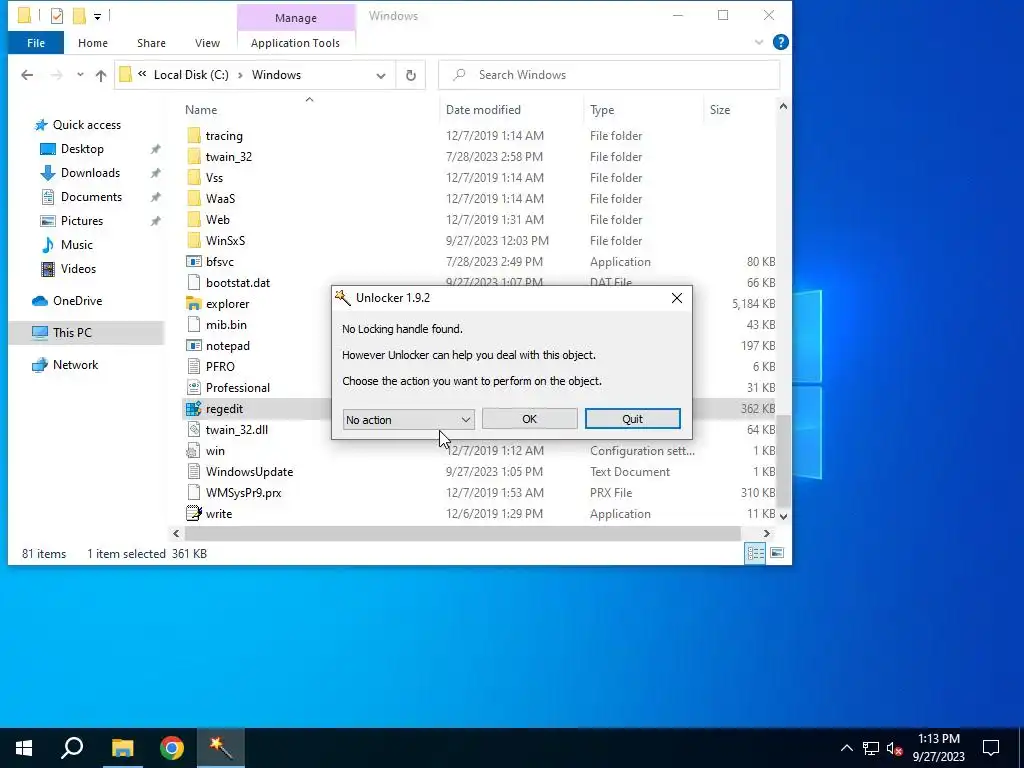Select the tracing folder icon
This screenshot has width=1024, height=768.
click(193, 136)
